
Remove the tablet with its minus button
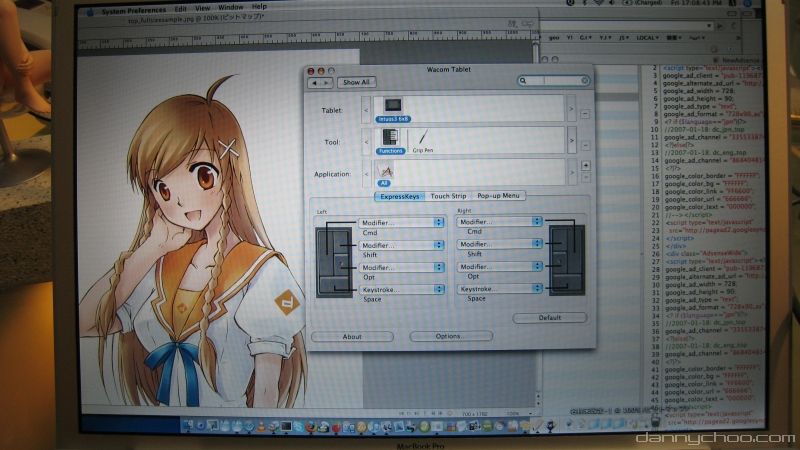coord(584,115)
